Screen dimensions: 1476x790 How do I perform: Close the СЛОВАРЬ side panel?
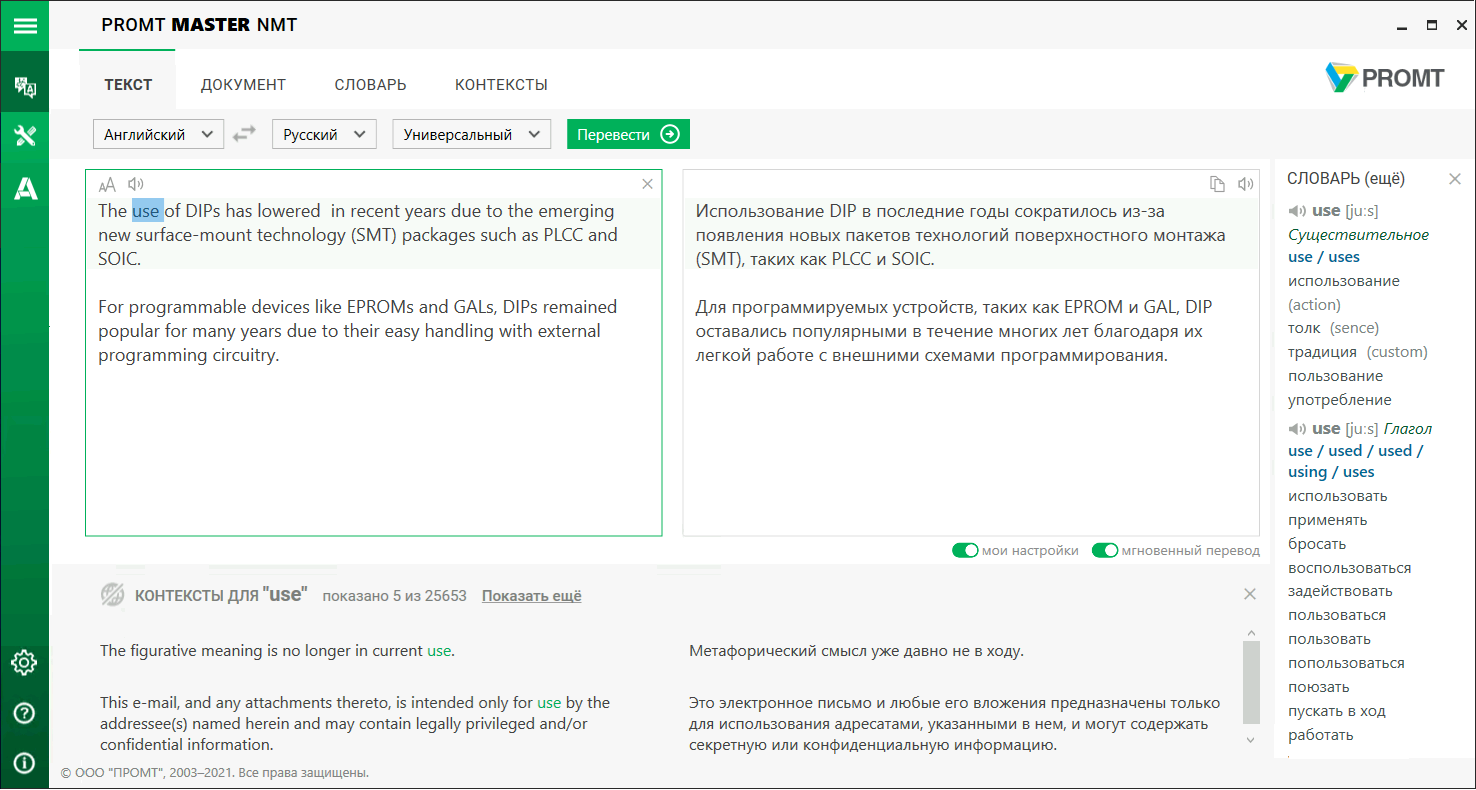(x=1455, y=179)
